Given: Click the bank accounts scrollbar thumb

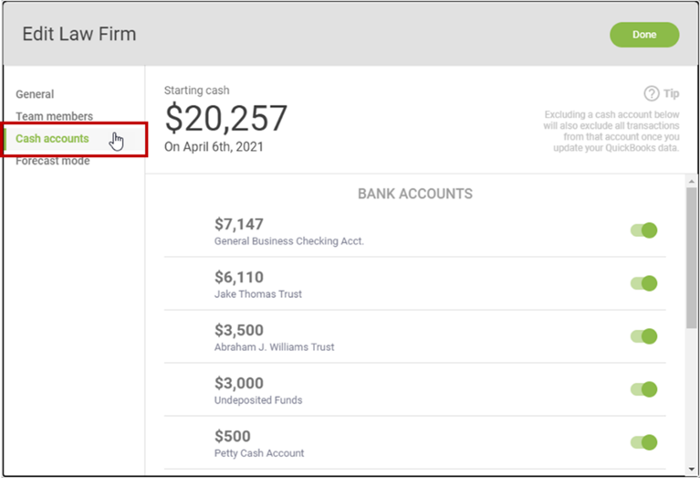Looking at the screenshot, I should click(x=692, y=258).
